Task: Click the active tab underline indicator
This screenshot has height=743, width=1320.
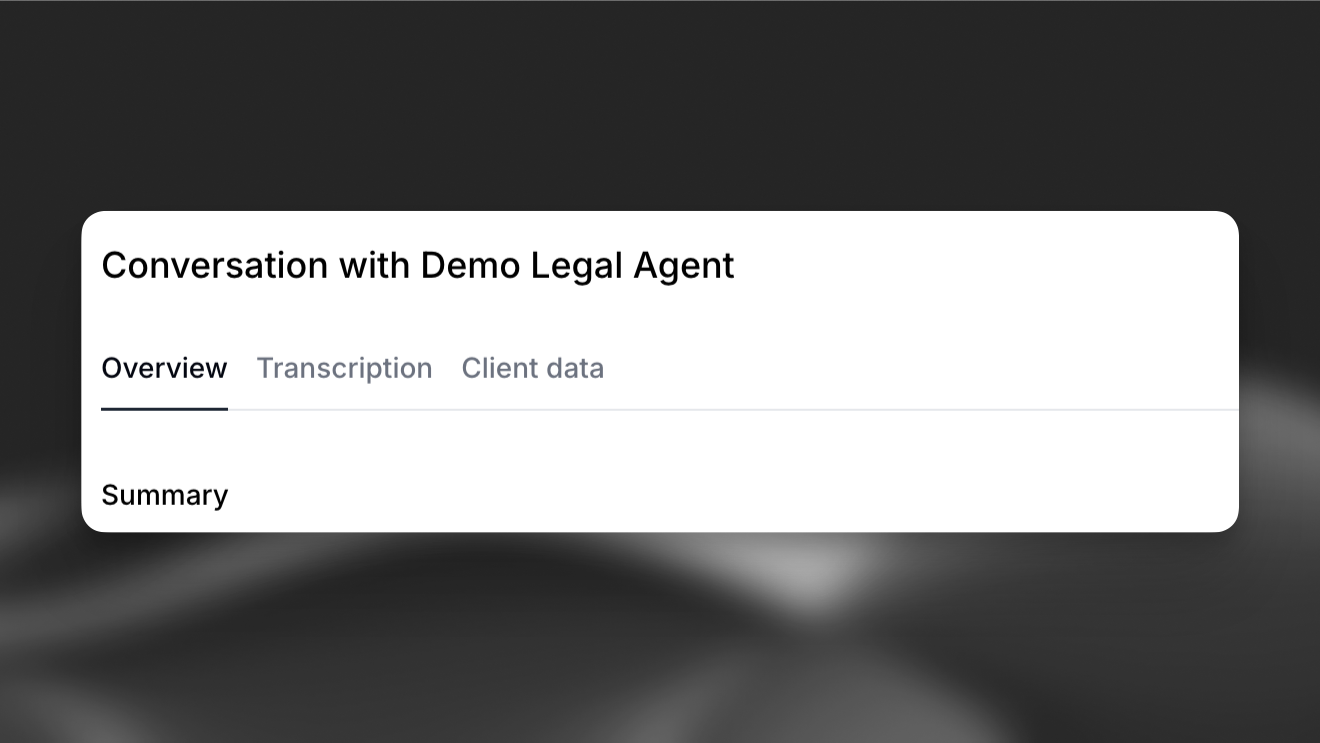Action: 164,408
